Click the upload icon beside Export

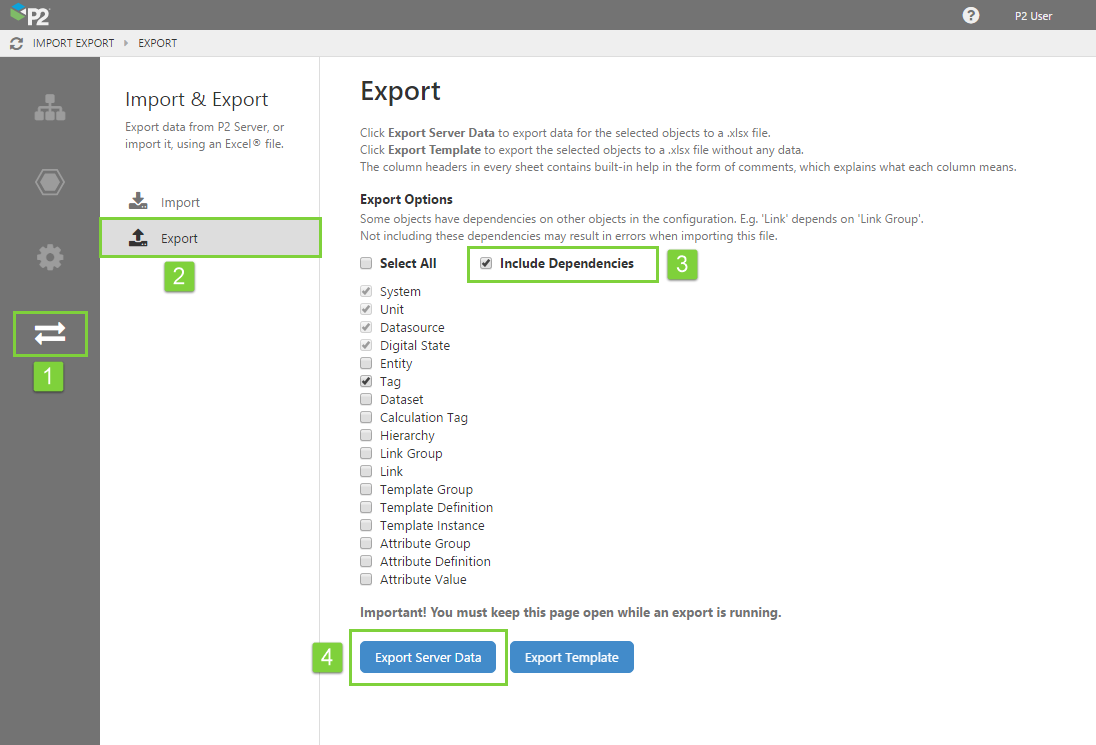pyautogui.click(x=137, y=238)
